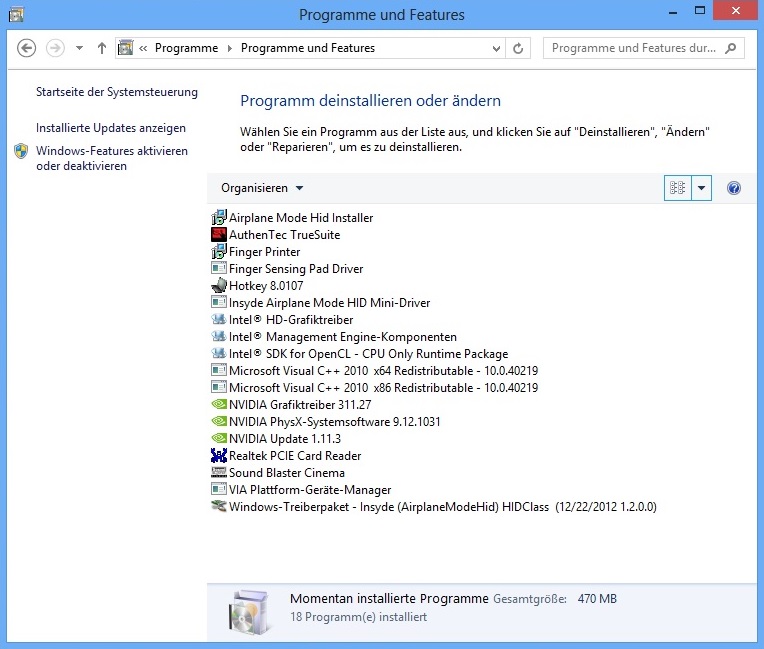Select Sound Blaster Cinema entry
This screenshot has width=764, height=649.
point(287,473)
